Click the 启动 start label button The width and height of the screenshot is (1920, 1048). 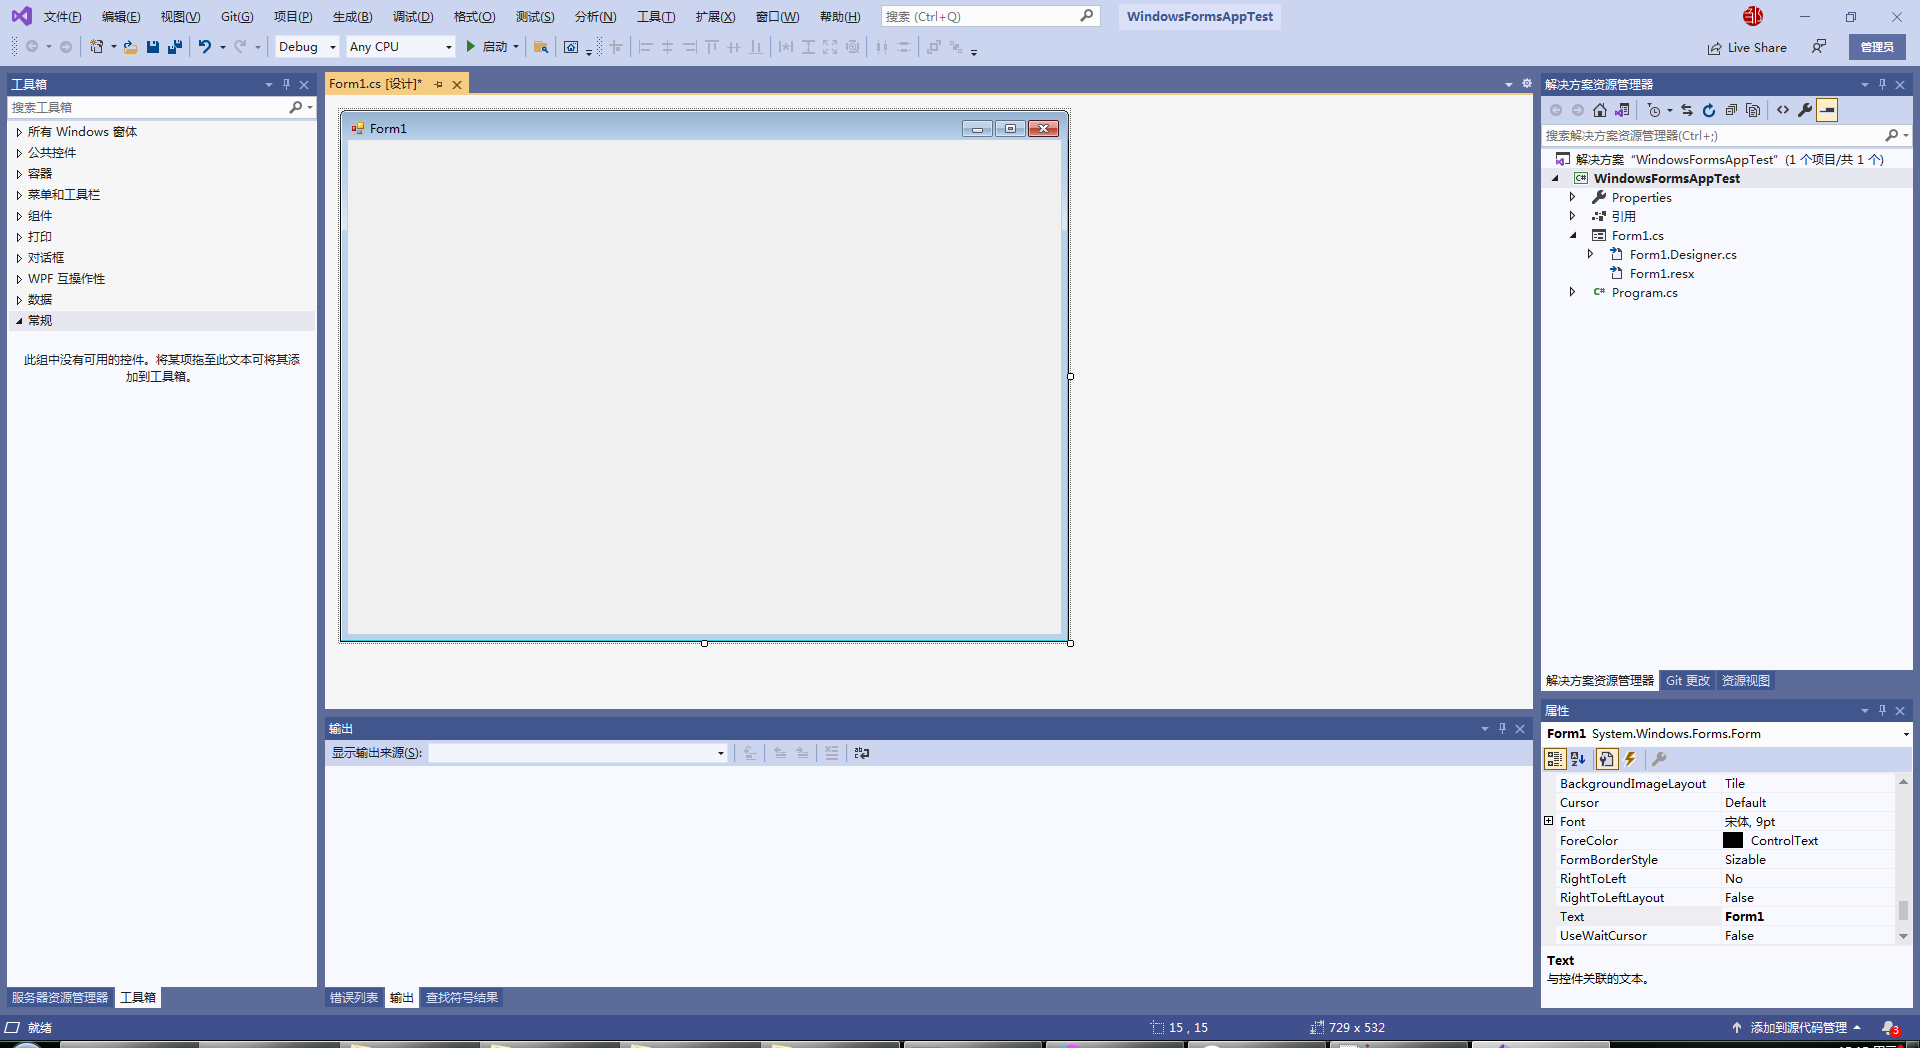[x=495, y=47]
